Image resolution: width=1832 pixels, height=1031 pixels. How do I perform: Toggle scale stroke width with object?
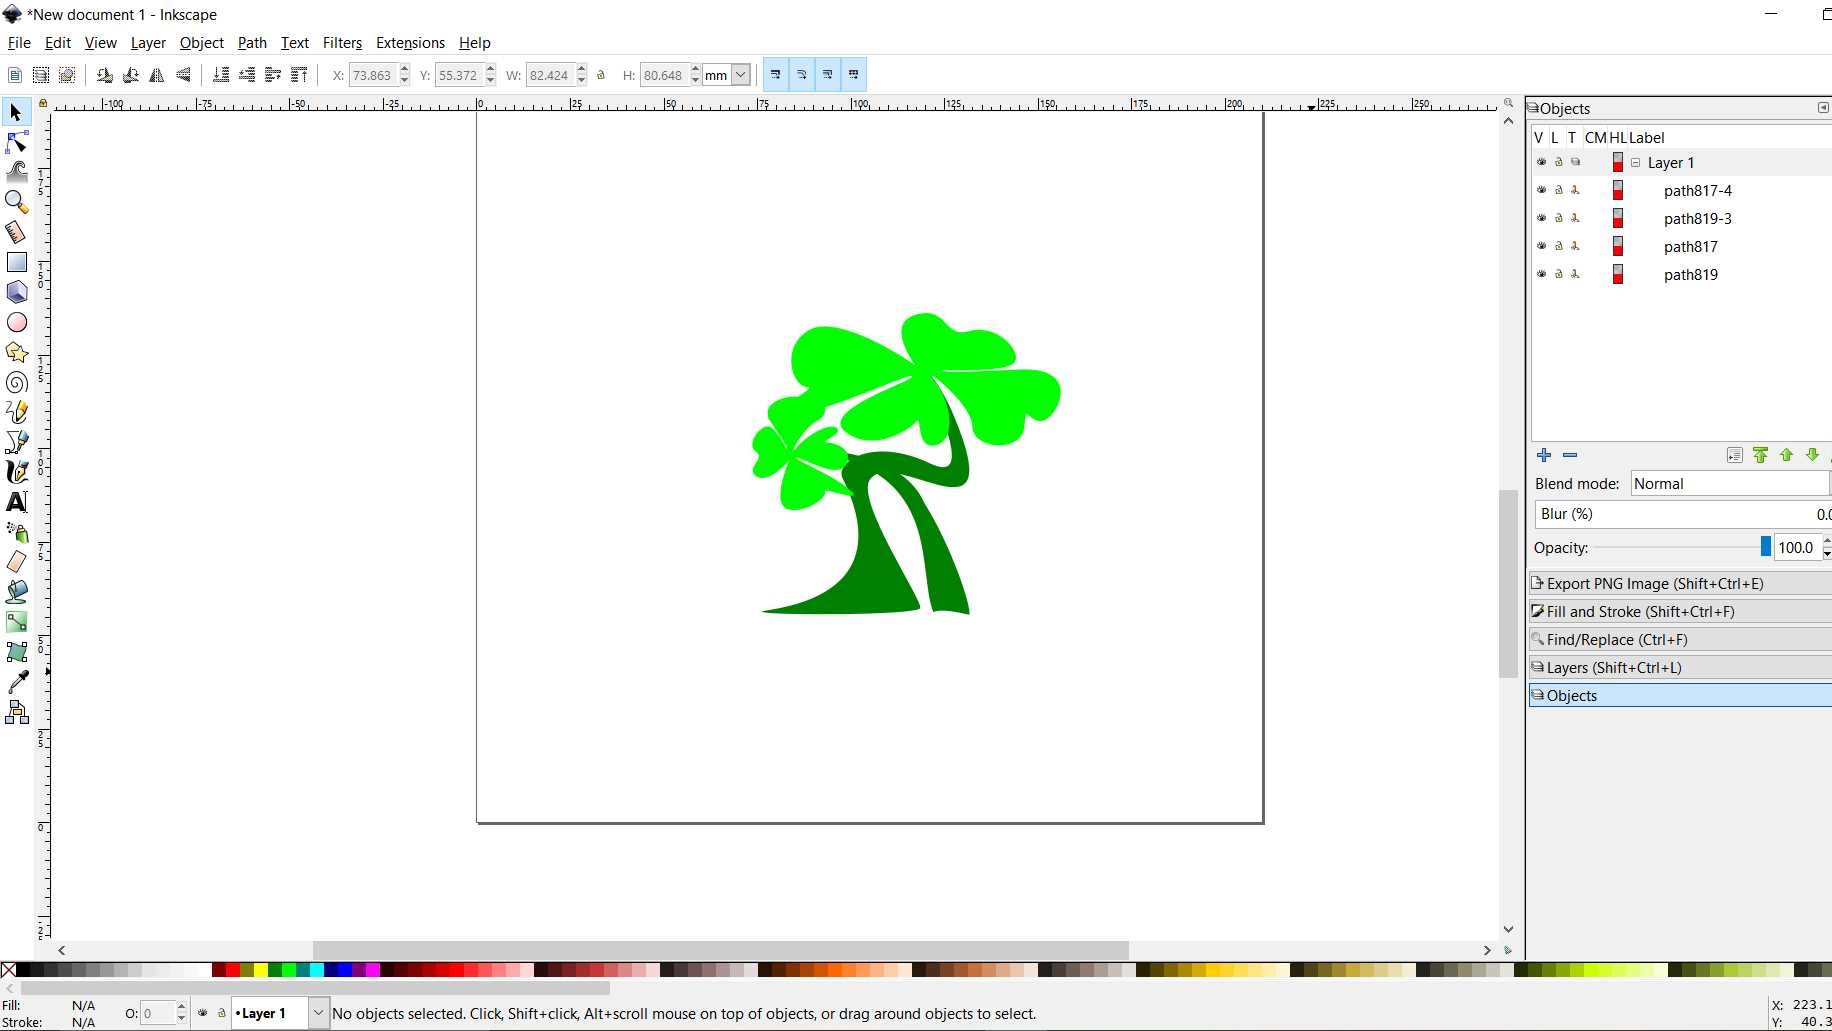coord(775,75)
